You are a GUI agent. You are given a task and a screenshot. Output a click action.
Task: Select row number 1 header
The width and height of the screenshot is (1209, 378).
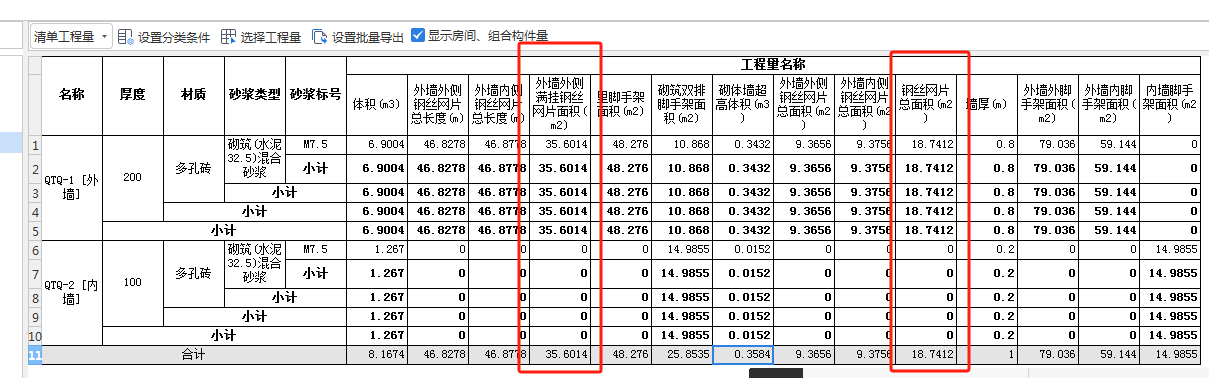34,145
